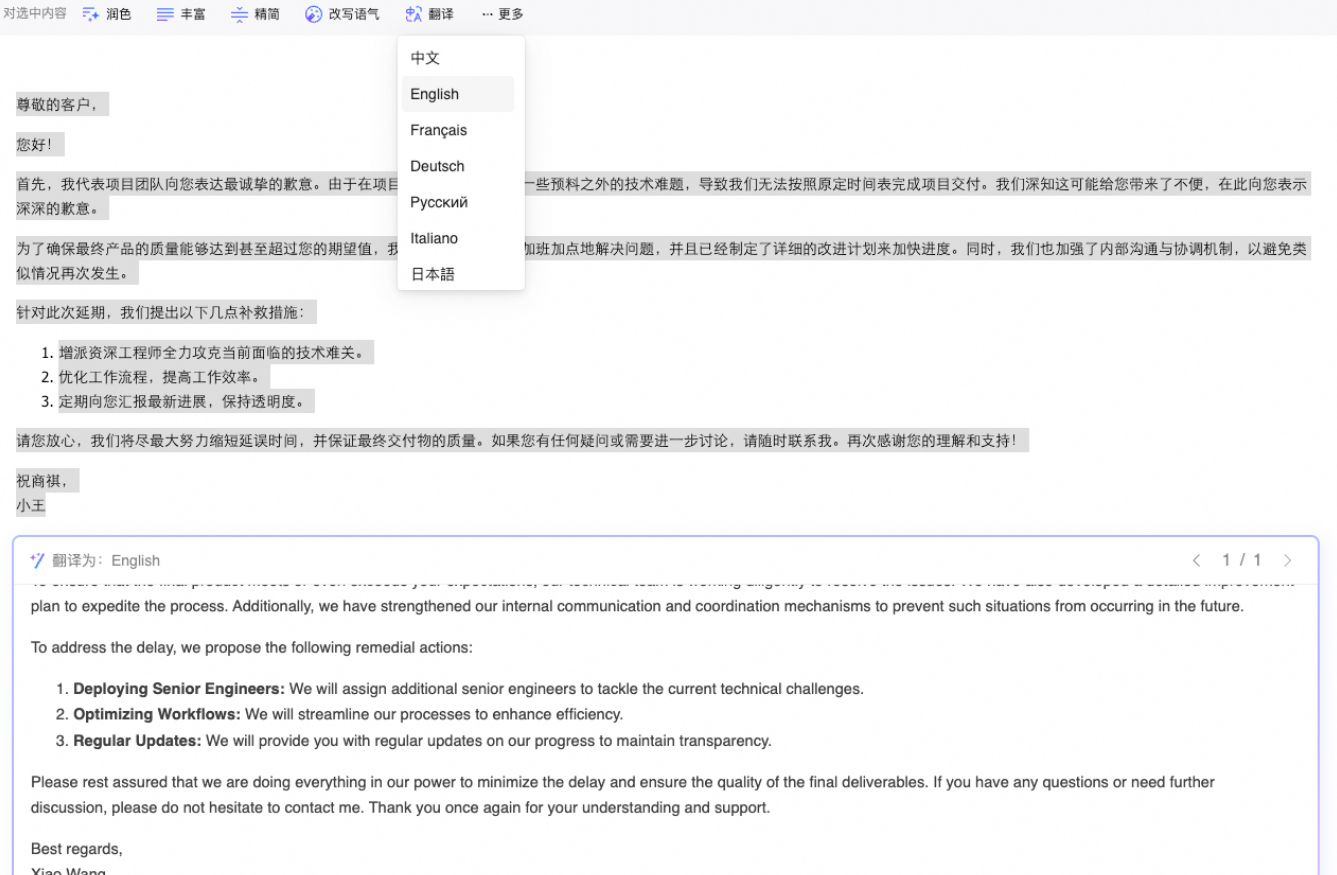Viewport: 1337px width, 875px height.
Task: Click the paragraph starting 为了确保最终产品的质量
Action: point(662,261)
